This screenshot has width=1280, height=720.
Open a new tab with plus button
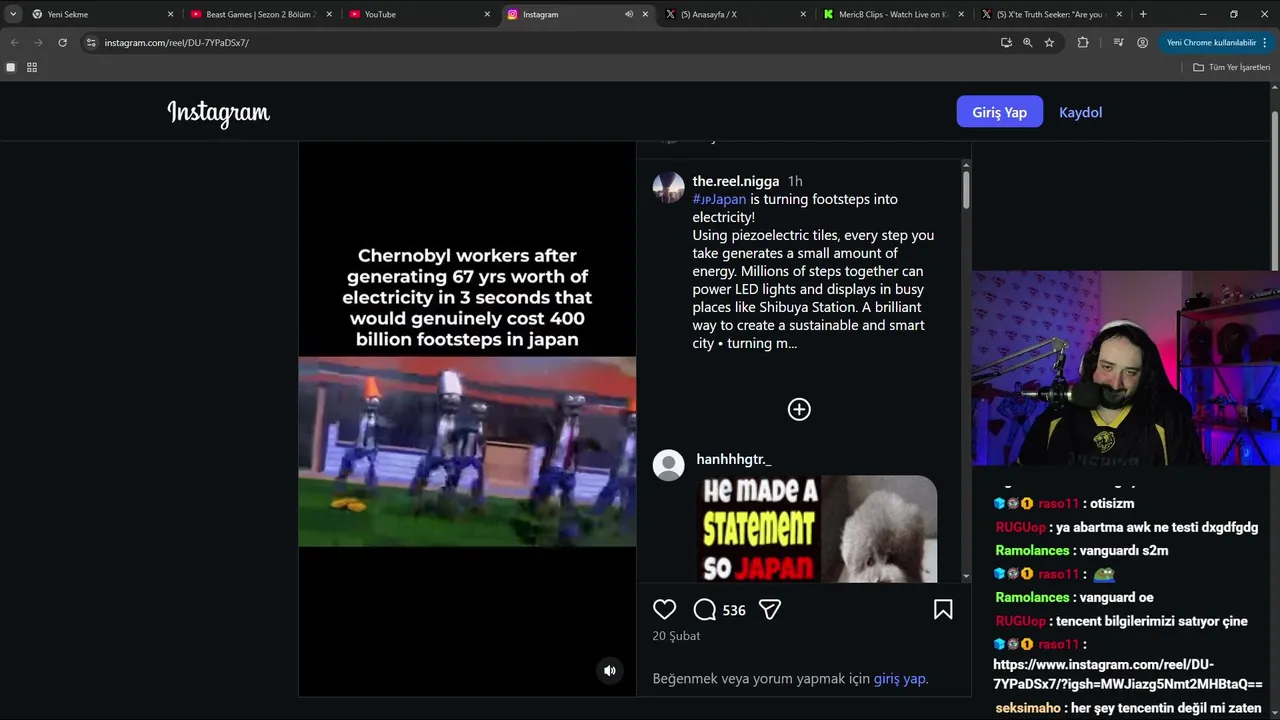click(x=1143, y=14)
